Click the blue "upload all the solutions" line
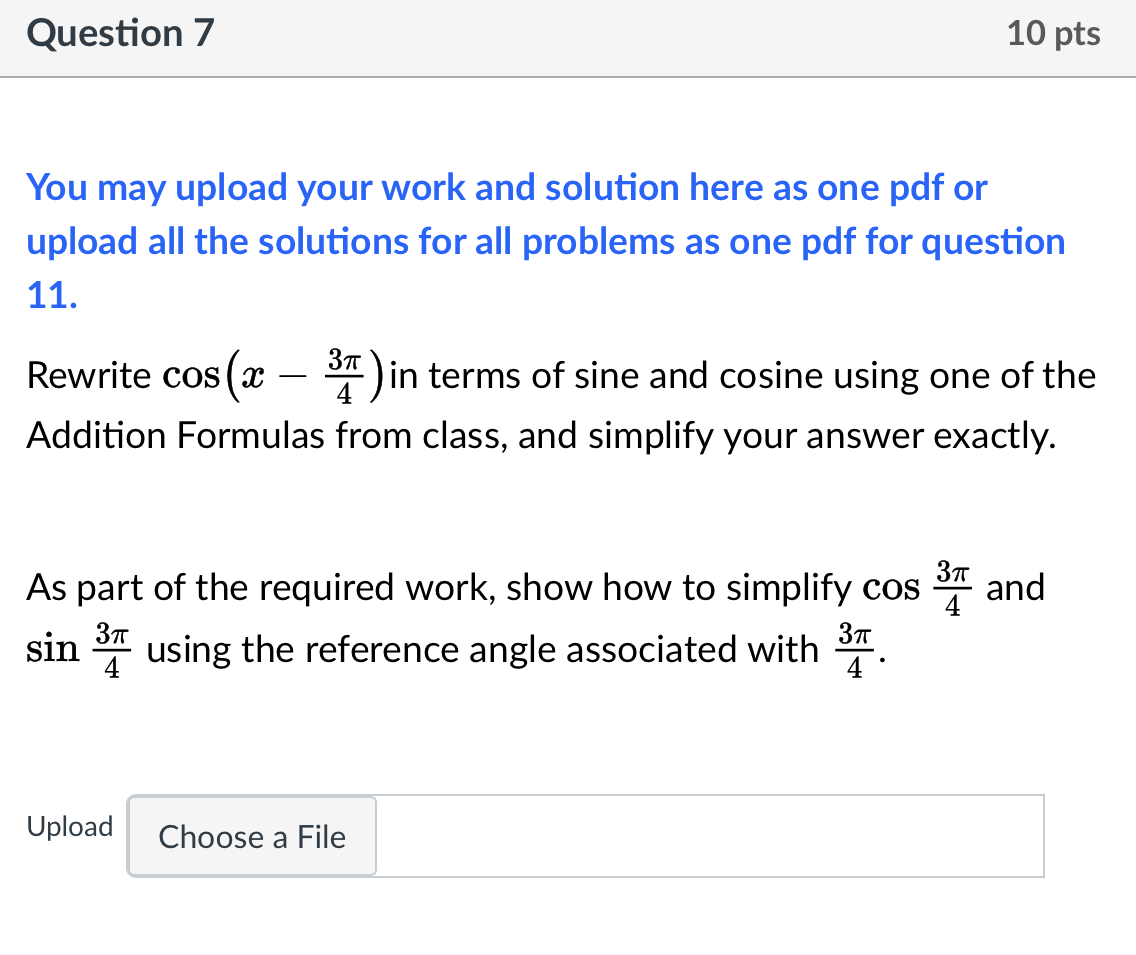 click(545, 242)
